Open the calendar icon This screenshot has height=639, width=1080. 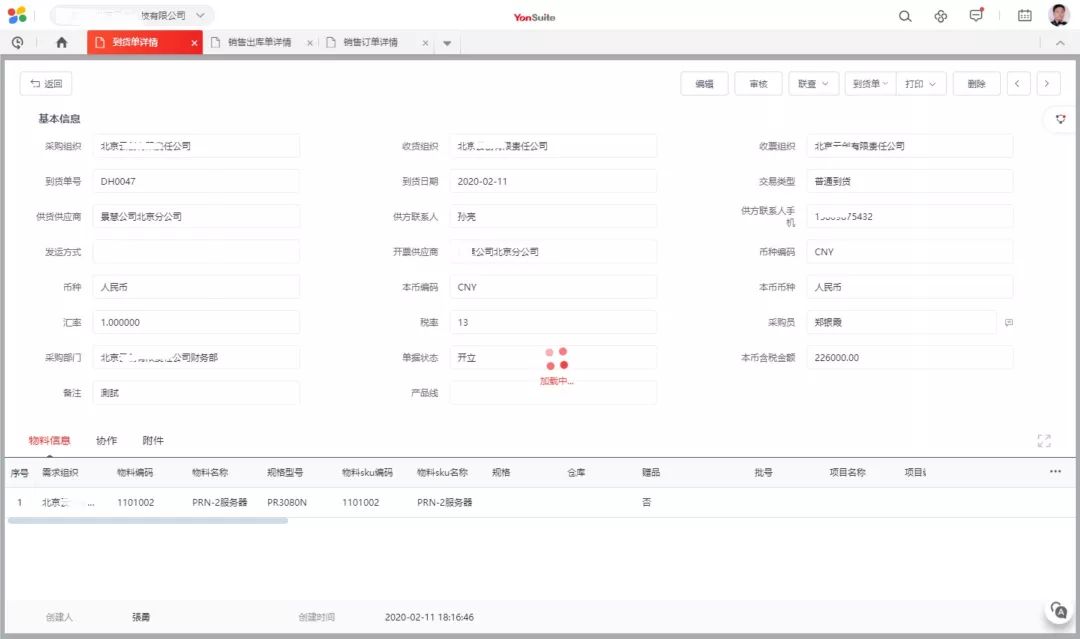(1025, 16)
